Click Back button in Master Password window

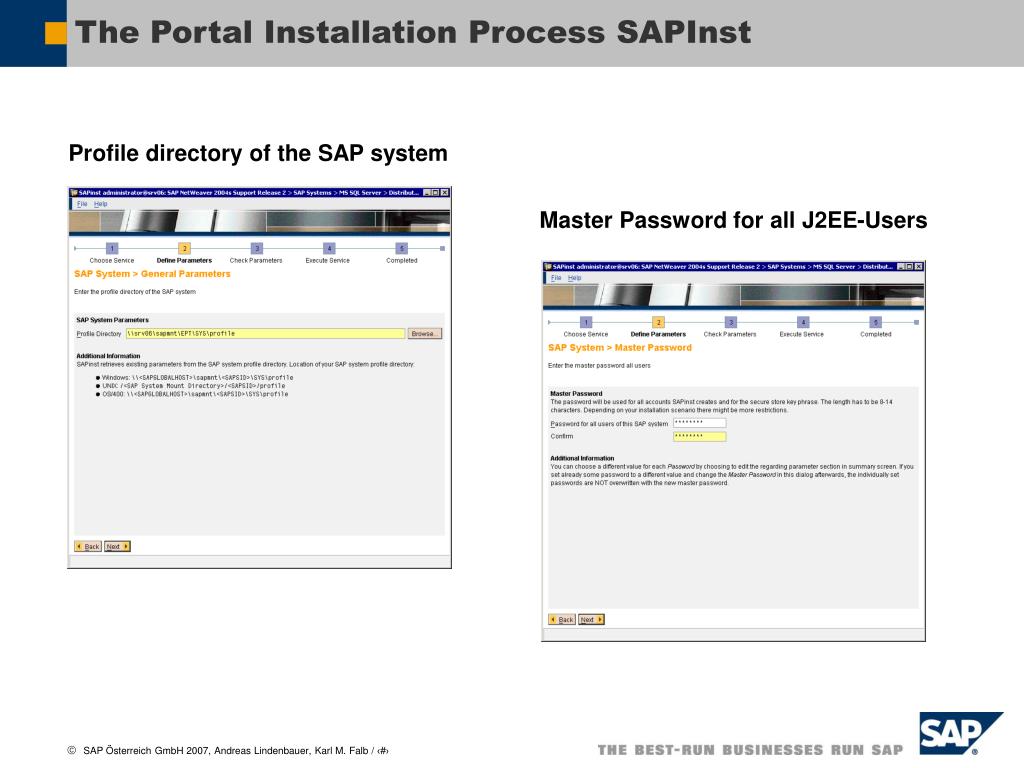pos(562,619)
